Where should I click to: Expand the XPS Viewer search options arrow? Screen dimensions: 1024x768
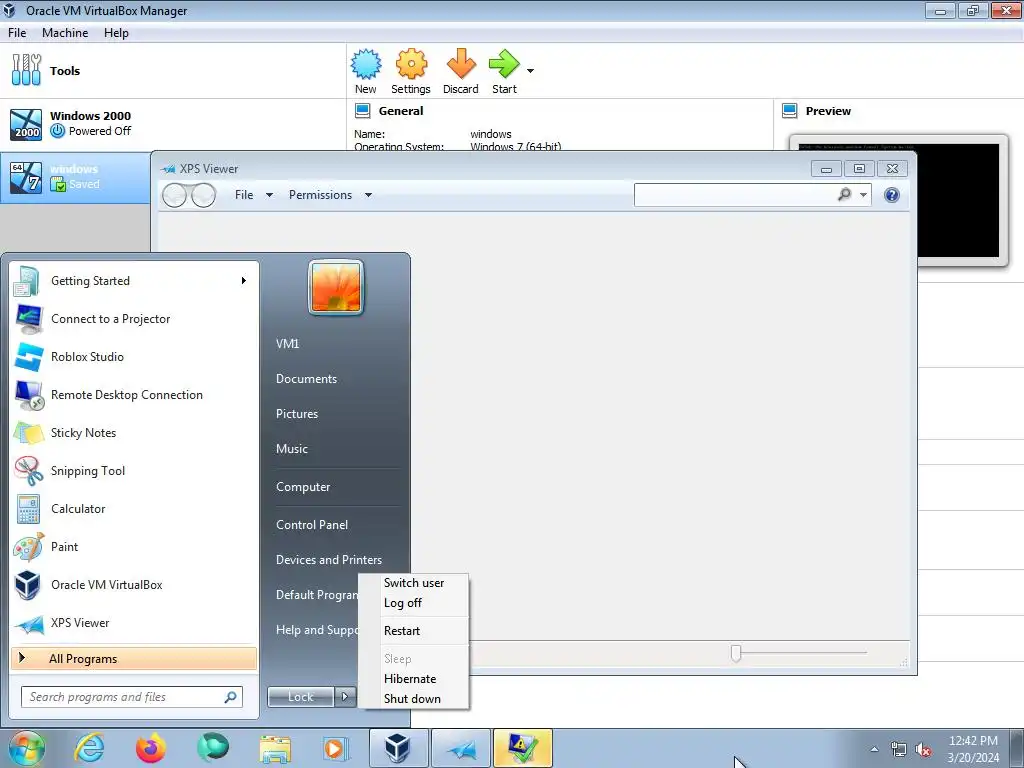point(863,195)
